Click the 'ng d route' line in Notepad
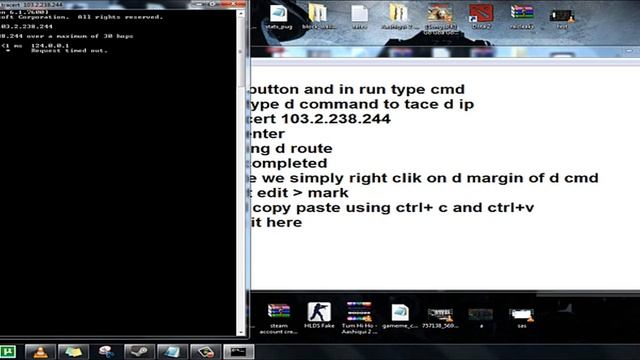 click(291, 148)
